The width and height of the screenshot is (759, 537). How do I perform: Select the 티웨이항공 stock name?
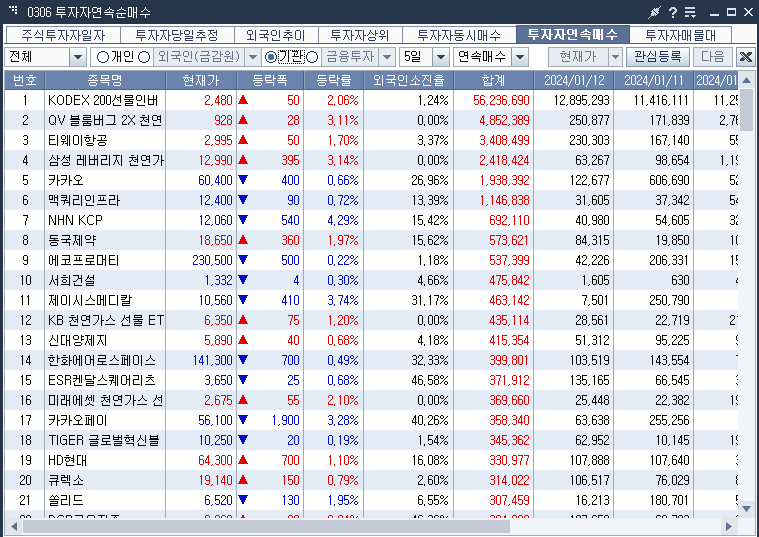coord(77,140)
